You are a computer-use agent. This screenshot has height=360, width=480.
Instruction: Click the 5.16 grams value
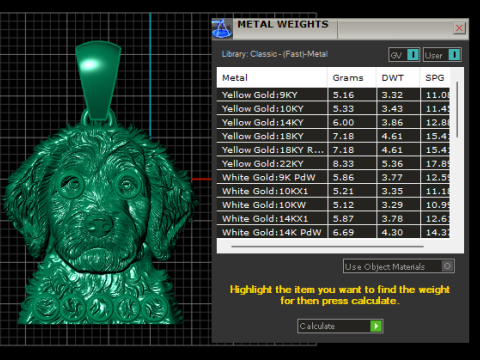[343, 95]
